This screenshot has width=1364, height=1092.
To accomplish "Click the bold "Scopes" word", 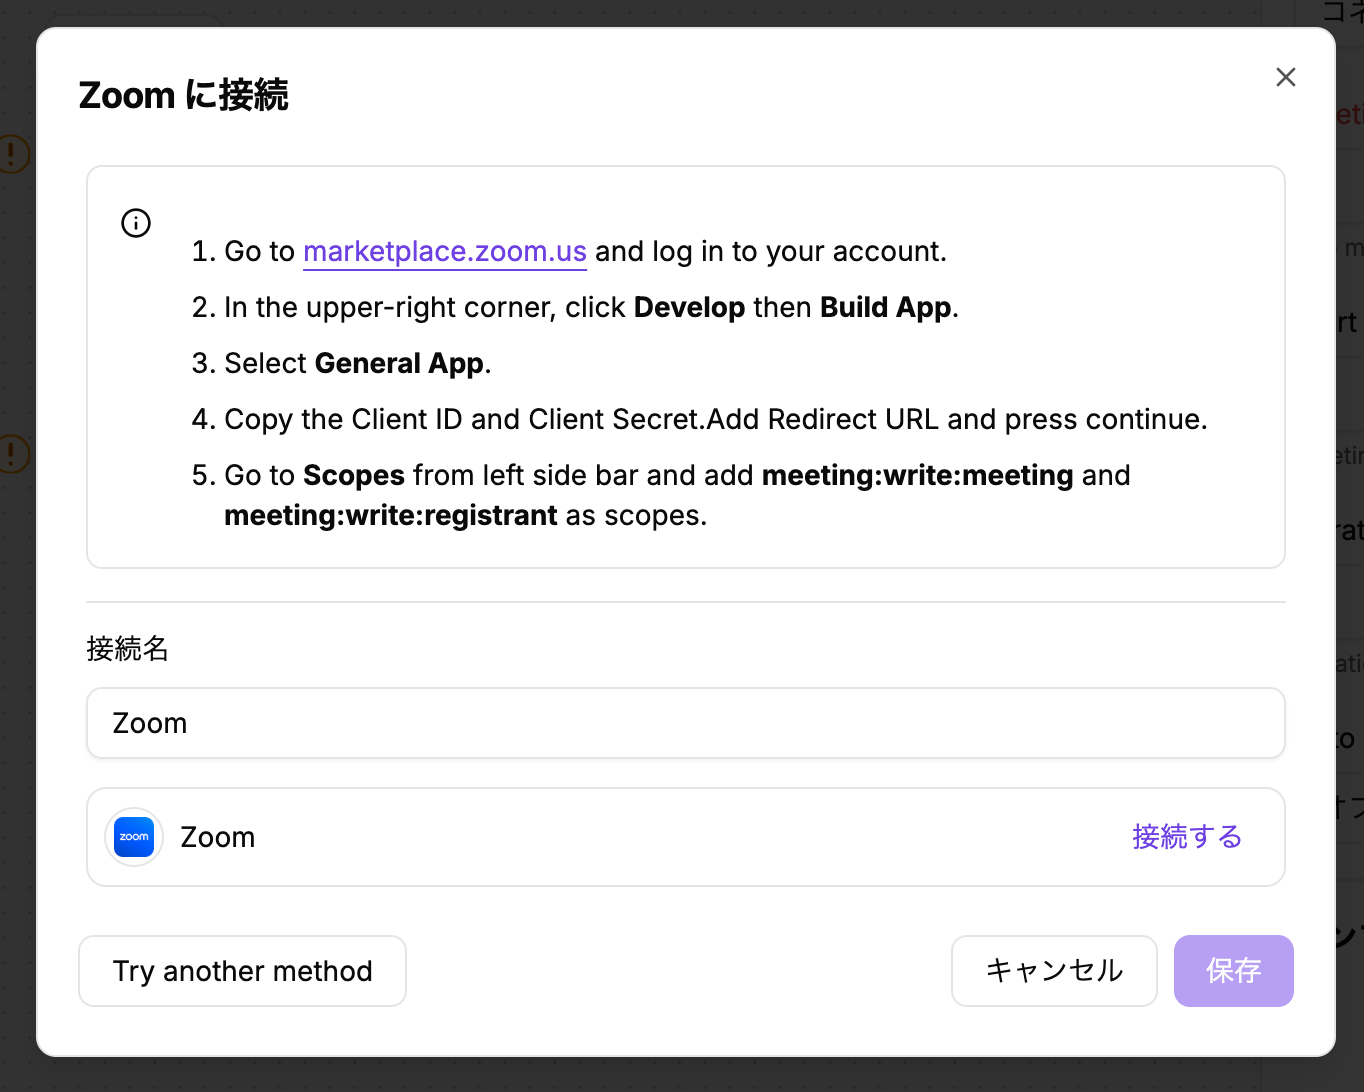I will (x=354, y=475).
